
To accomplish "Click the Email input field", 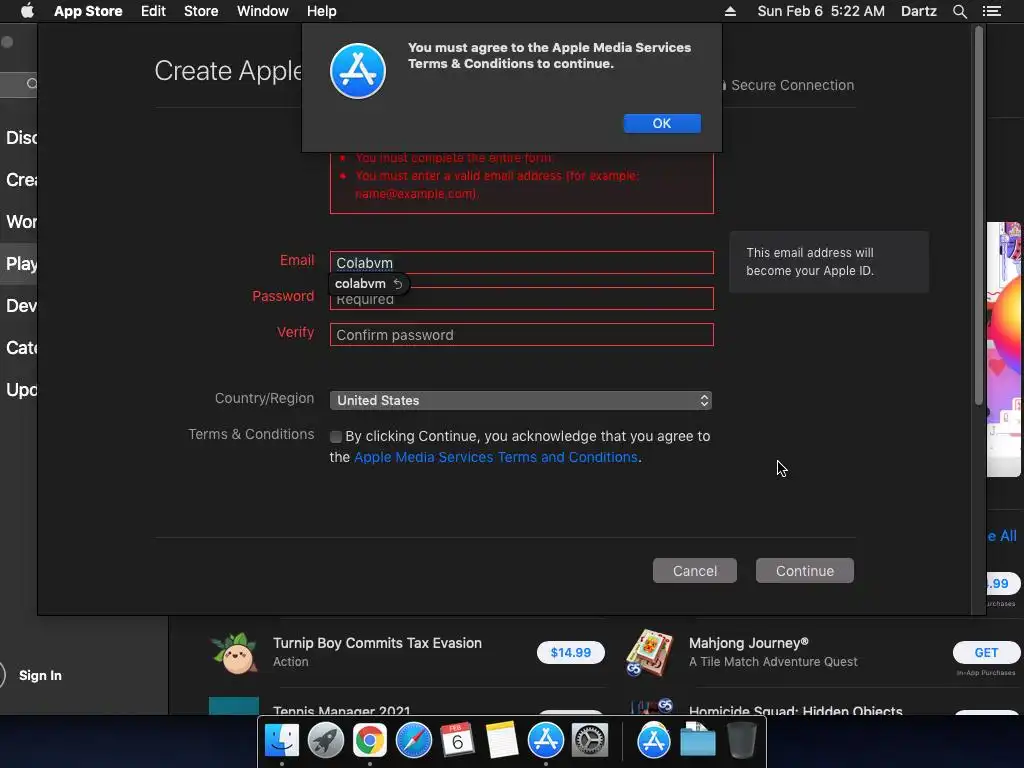I will [521, 263].
